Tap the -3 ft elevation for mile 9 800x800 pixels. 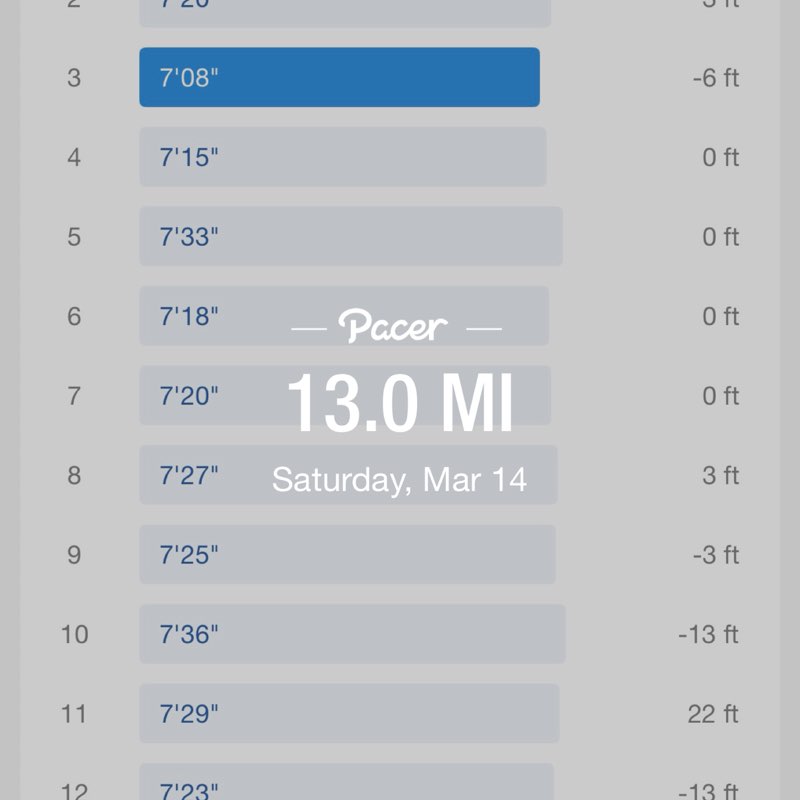click(715, 555)
